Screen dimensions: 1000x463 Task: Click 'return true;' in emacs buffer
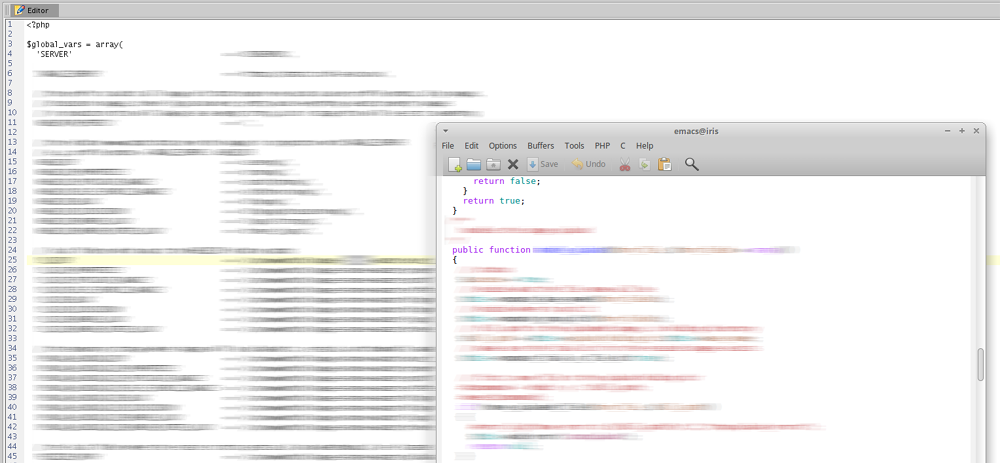point(494,201)
